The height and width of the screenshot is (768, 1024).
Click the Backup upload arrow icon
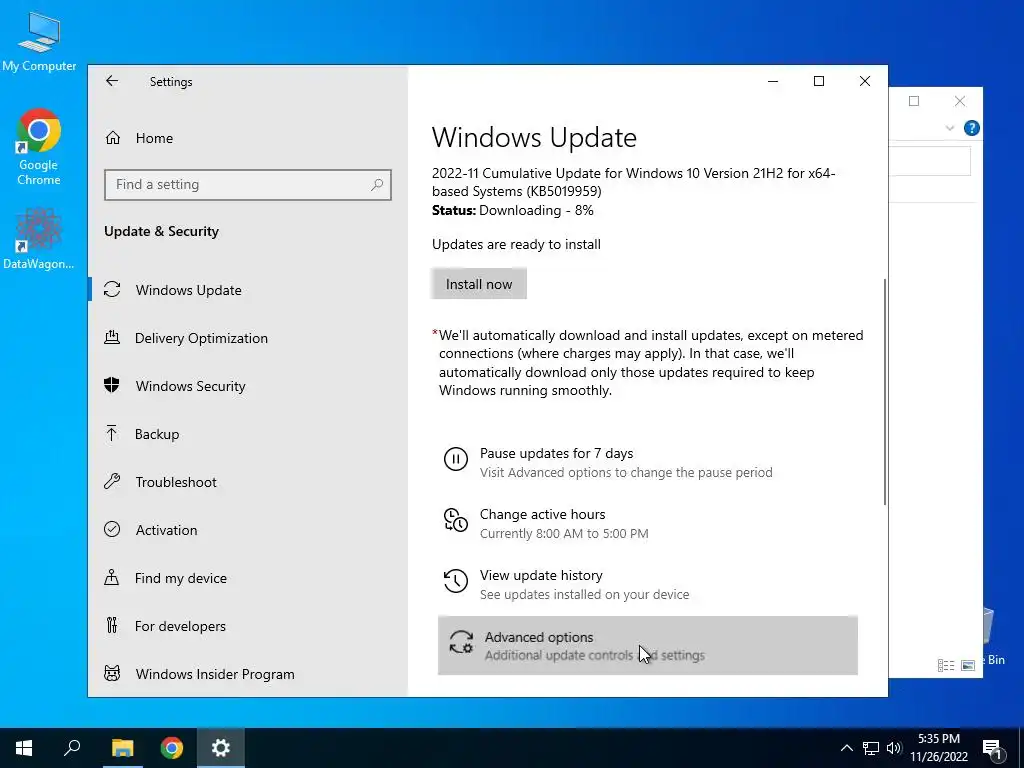tap(112, 433)
